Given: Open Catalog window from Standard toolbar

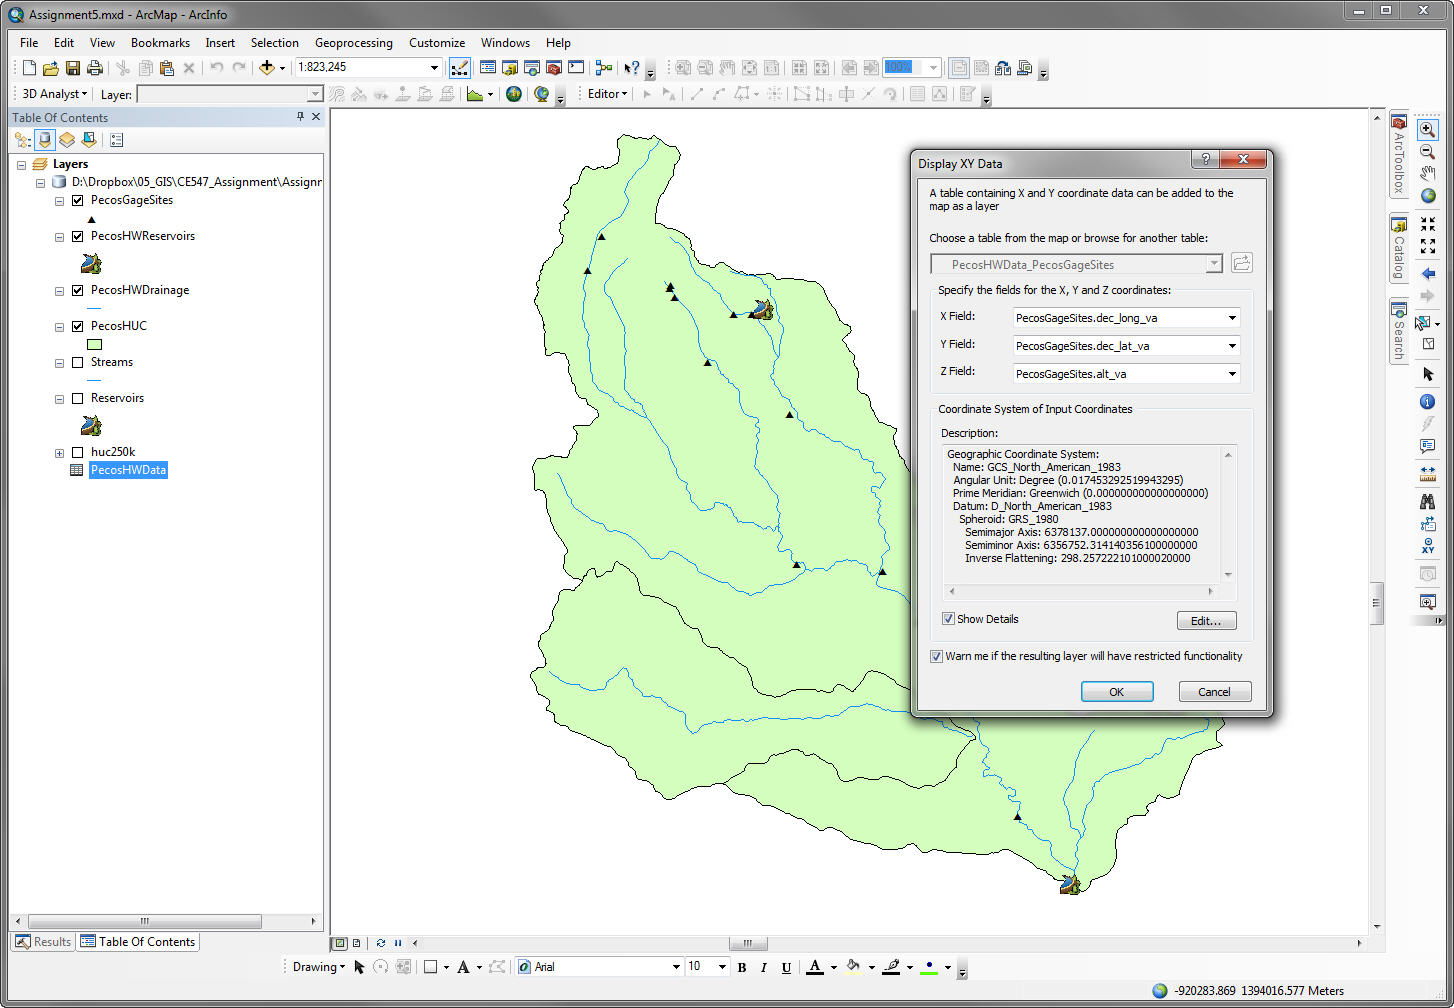Looking at the screenshot, I should coord(510,68).
